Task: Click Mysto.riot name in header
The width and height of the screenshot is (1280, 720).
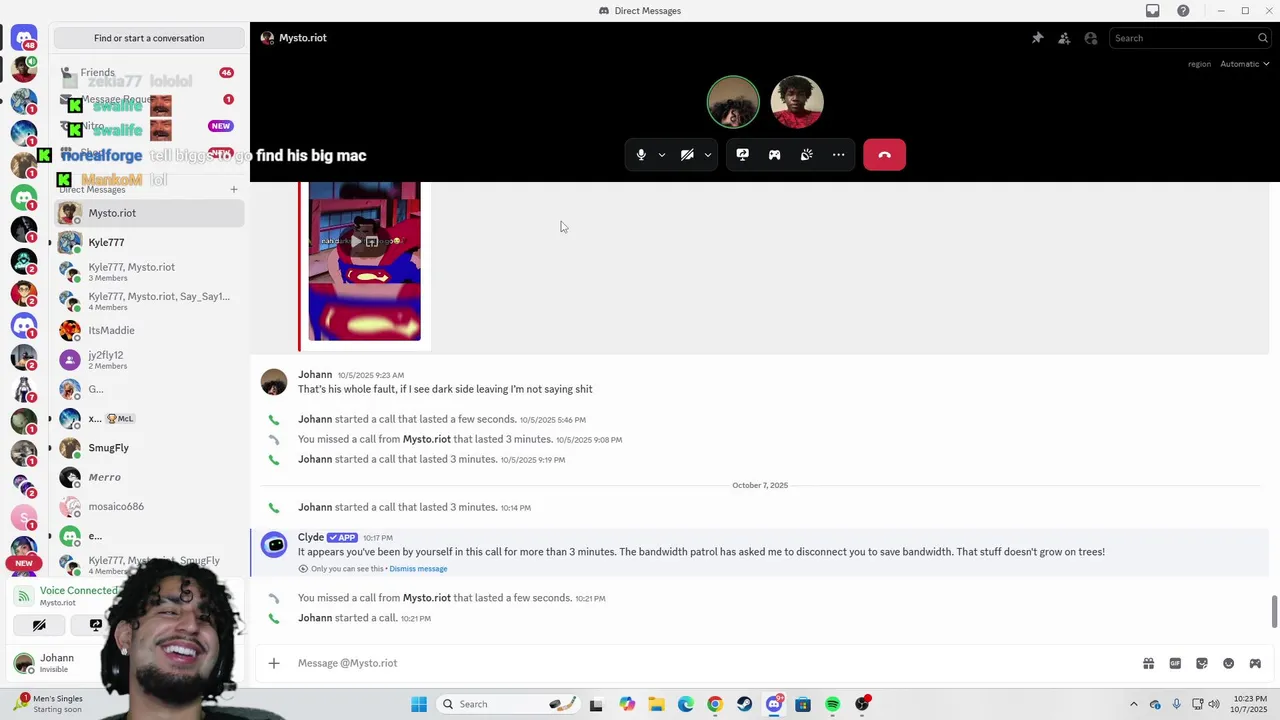Action: click(x=302, y=38)
